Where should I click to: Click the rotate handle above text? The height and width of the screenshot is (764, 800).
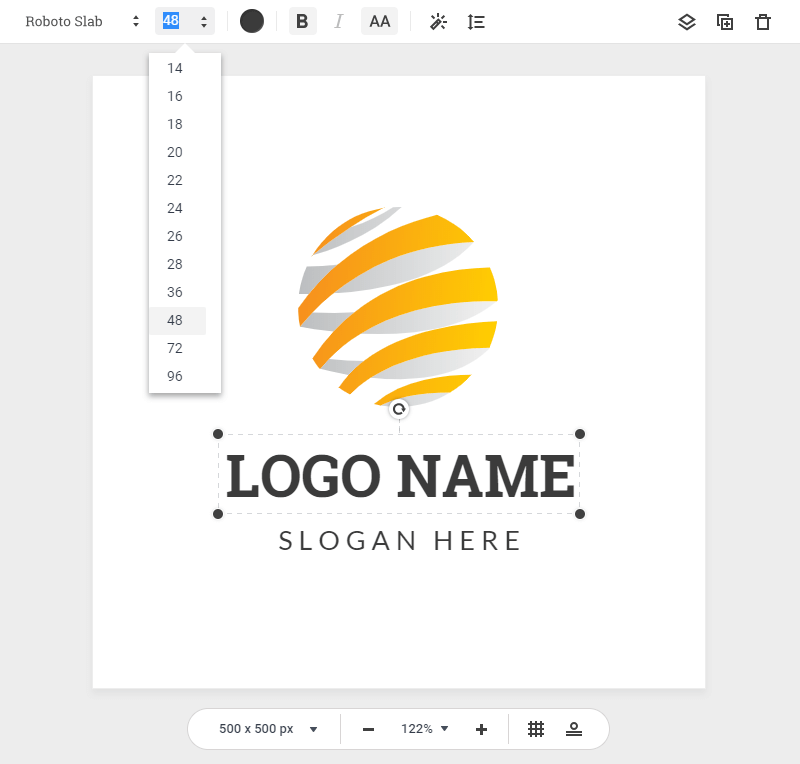tap(399, 409)
